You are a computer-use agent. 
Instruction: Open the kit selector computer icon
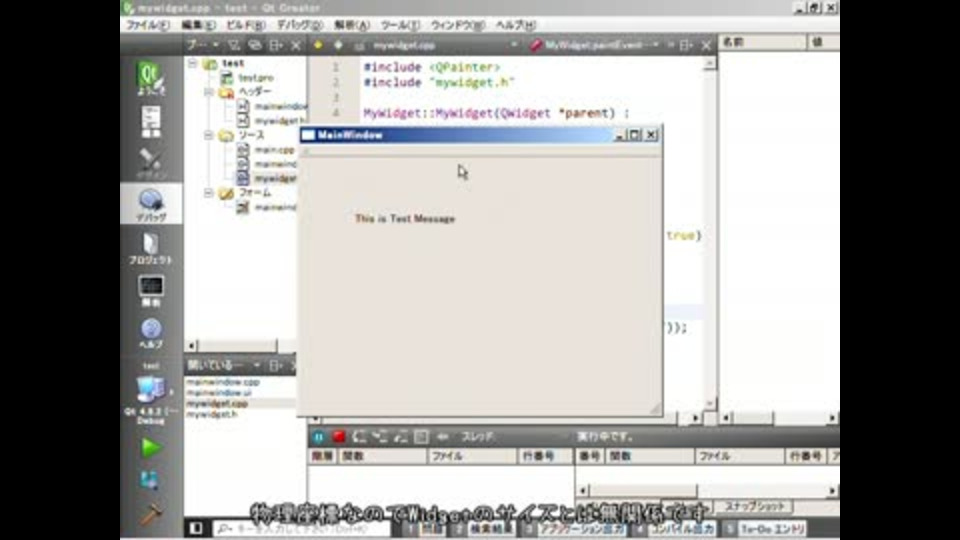point(151,389)
